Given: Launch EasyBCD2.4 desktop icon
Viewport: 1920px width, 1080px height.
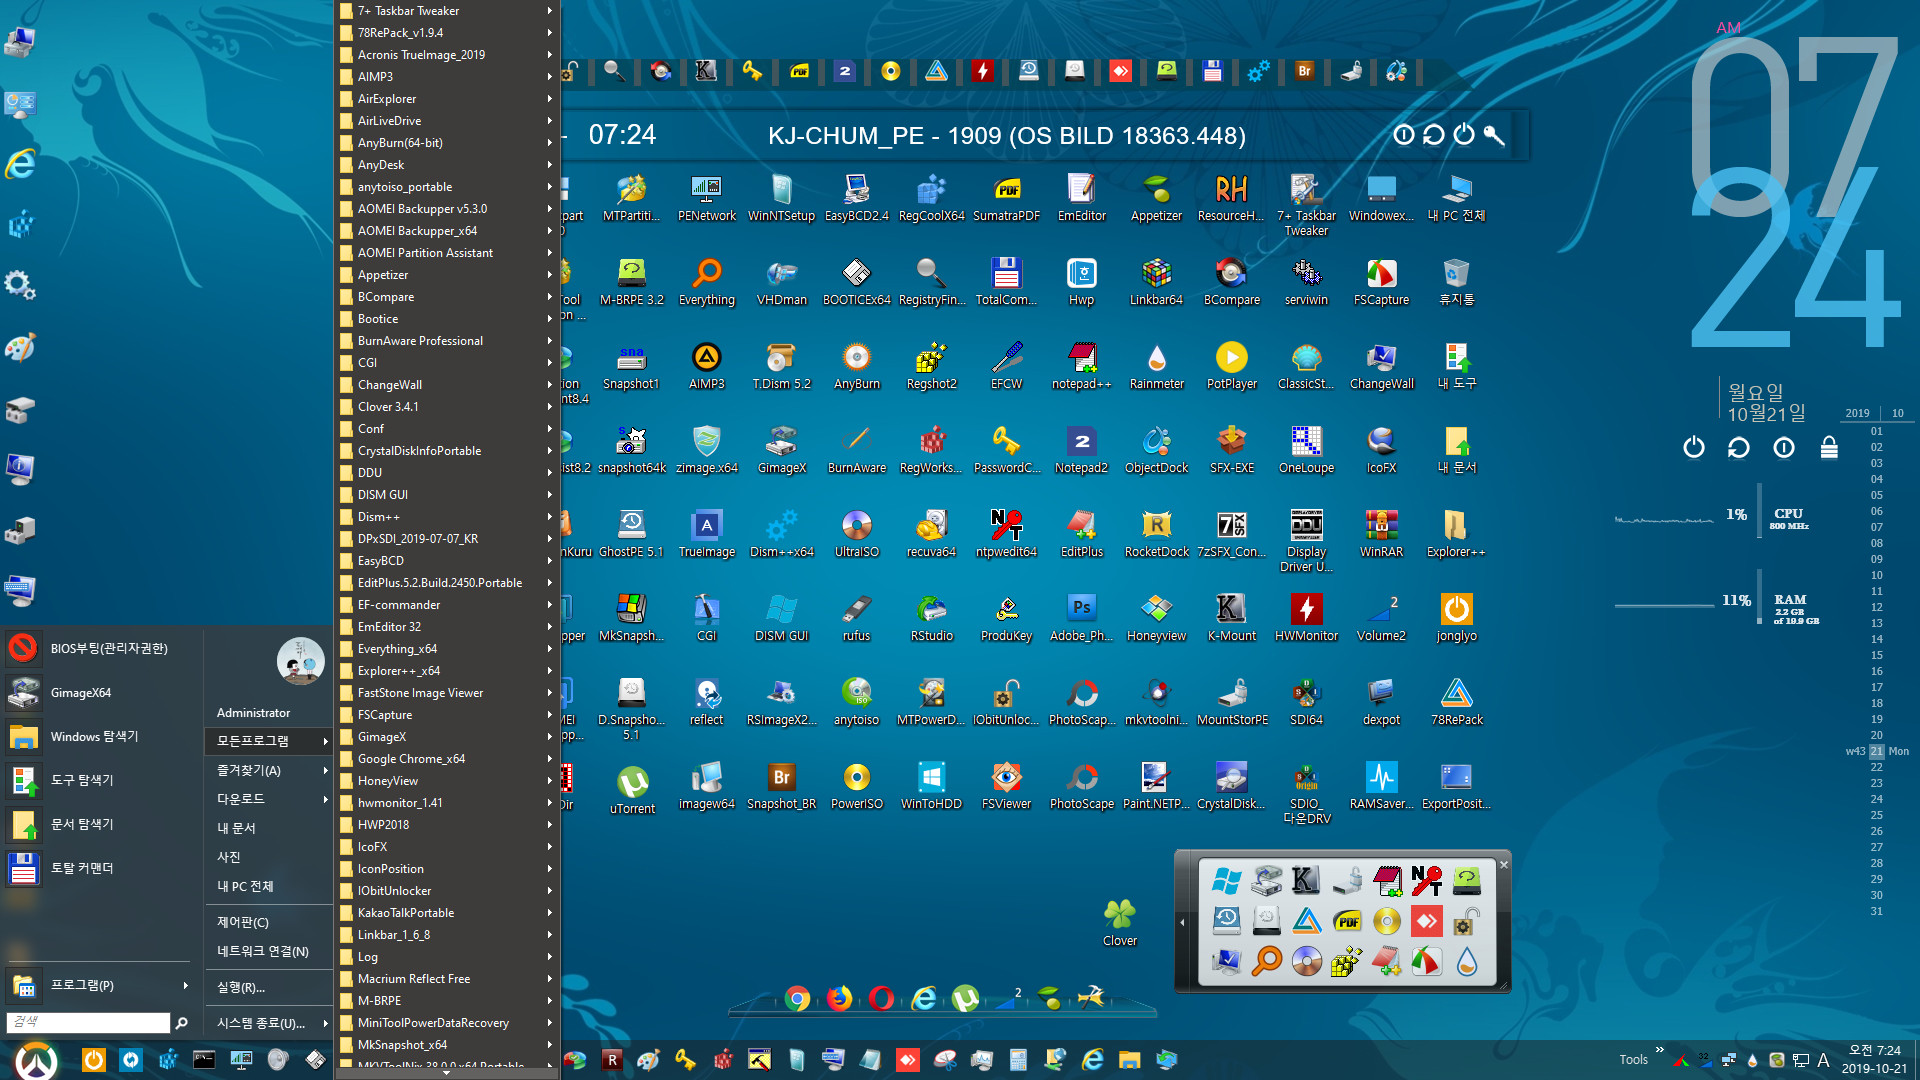Looking at the screenshot, I should (856, 197).
